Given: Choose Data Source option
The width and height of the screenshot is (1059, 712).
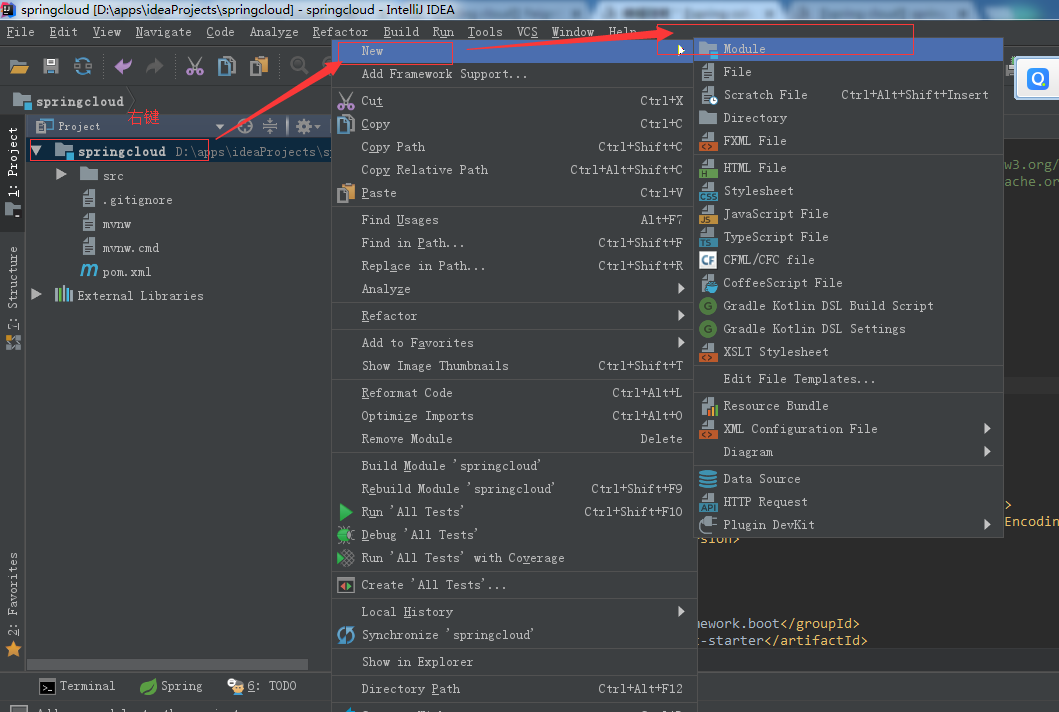Looking at the screenshot, I should tap(848, 478).
